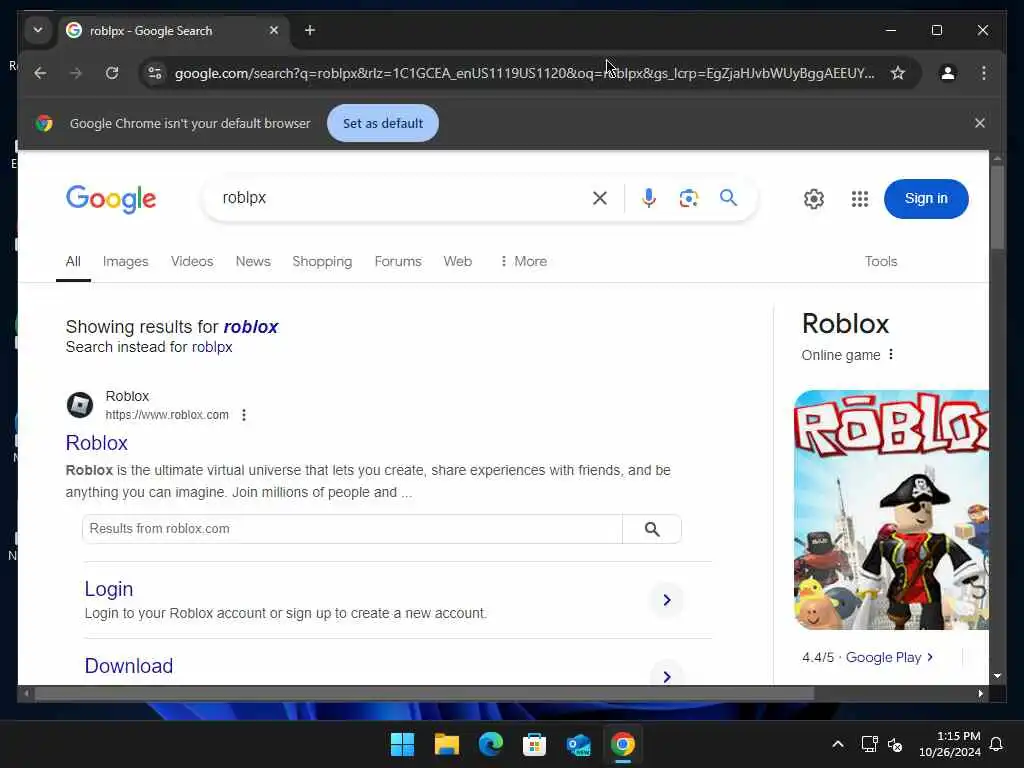Open Chrome's three-dot menu
This screenshot has width=1024, height=768.
coord(984,73)
